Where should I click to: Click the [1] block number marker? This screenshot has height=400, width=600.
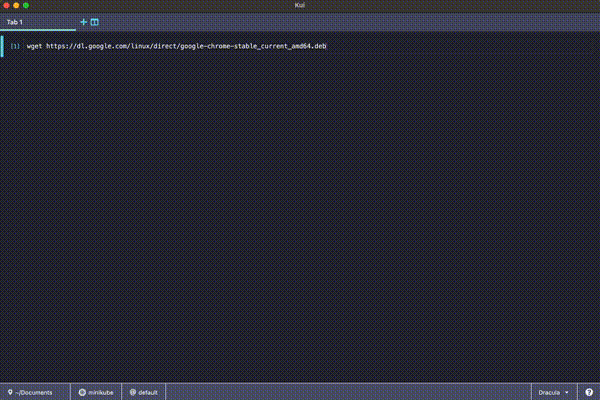click(15, 47)
